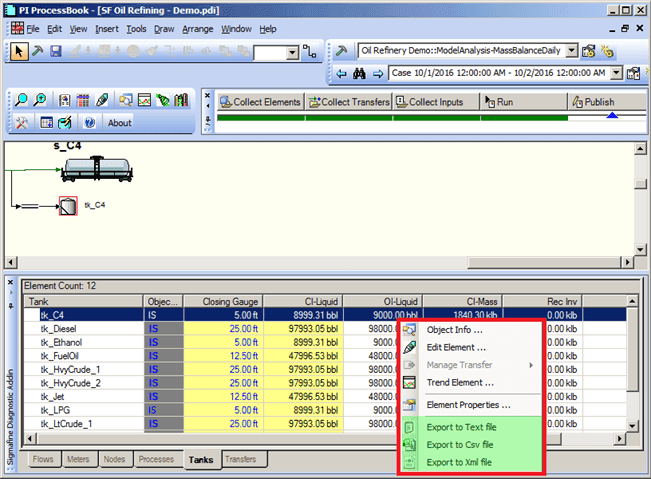Click the first magnifier icon in Sigmafine toolbar
The height and width of the screenshot is (479, 651).
(21, 100)
